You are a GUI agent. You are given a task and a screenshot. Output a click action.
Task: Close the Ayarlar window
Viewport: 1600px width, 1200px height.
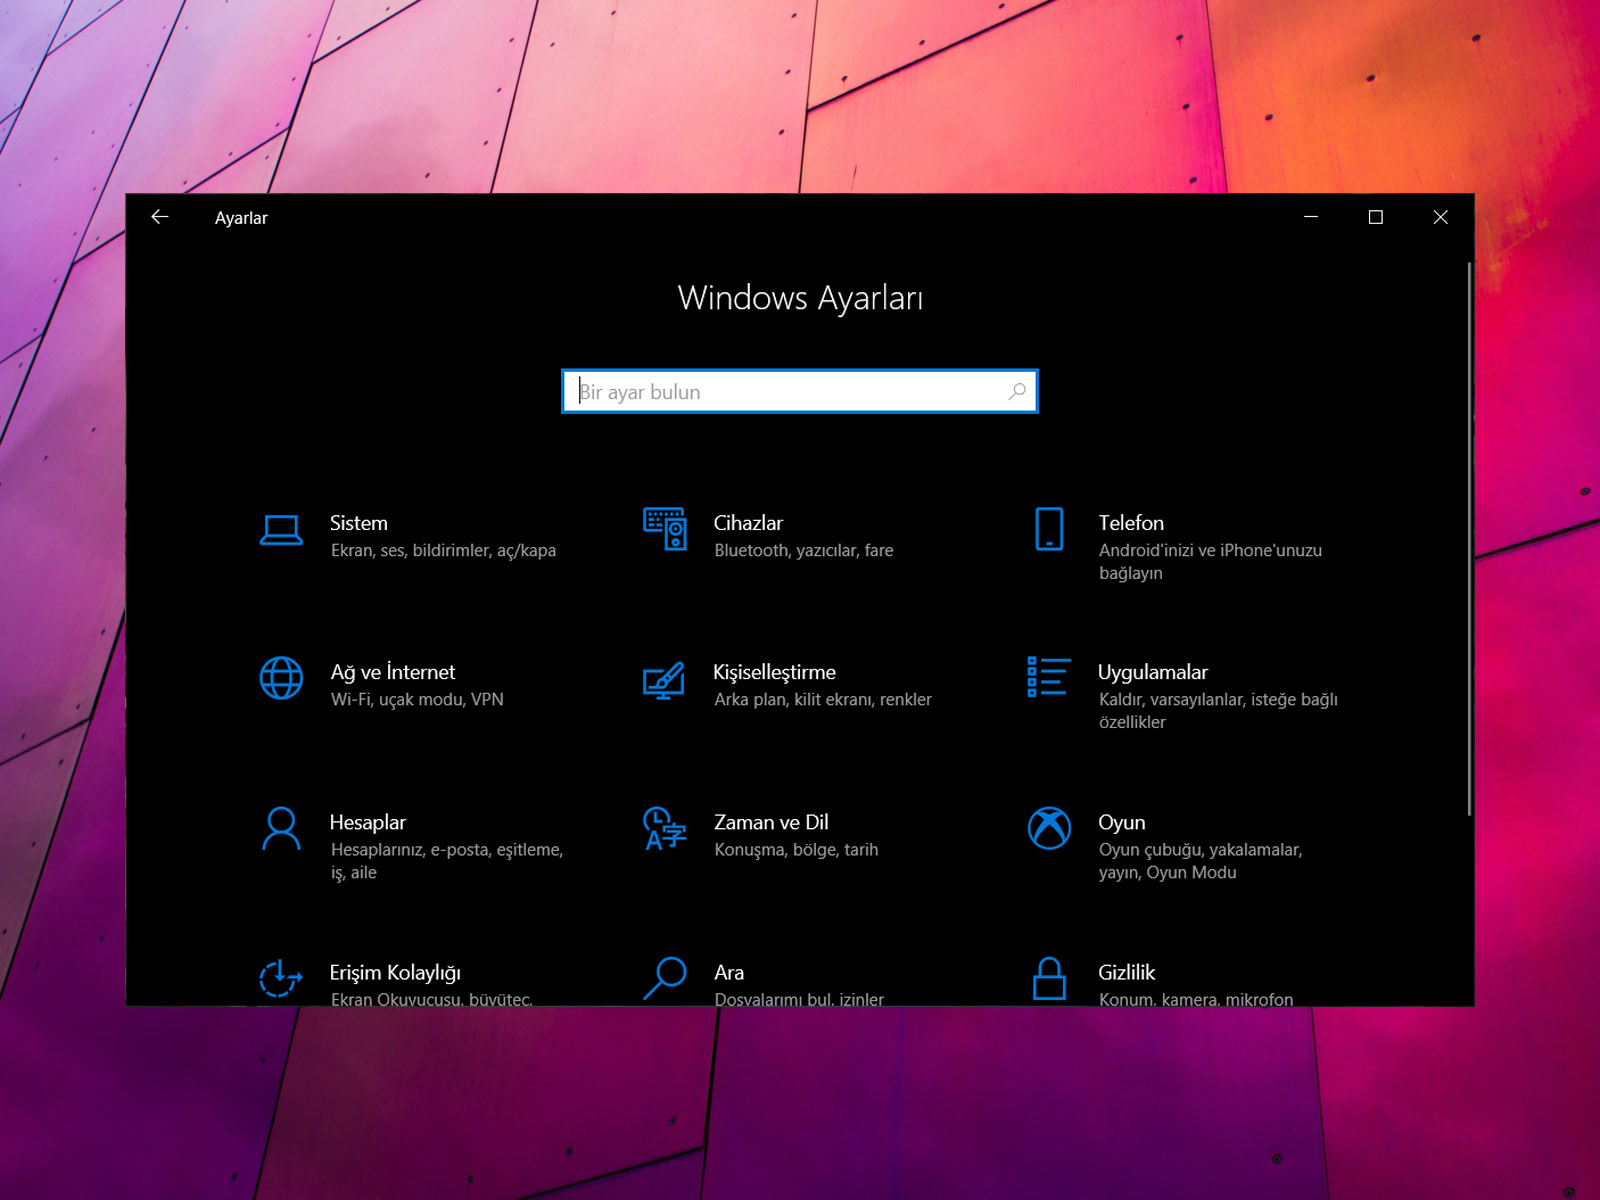[1440, 217]
